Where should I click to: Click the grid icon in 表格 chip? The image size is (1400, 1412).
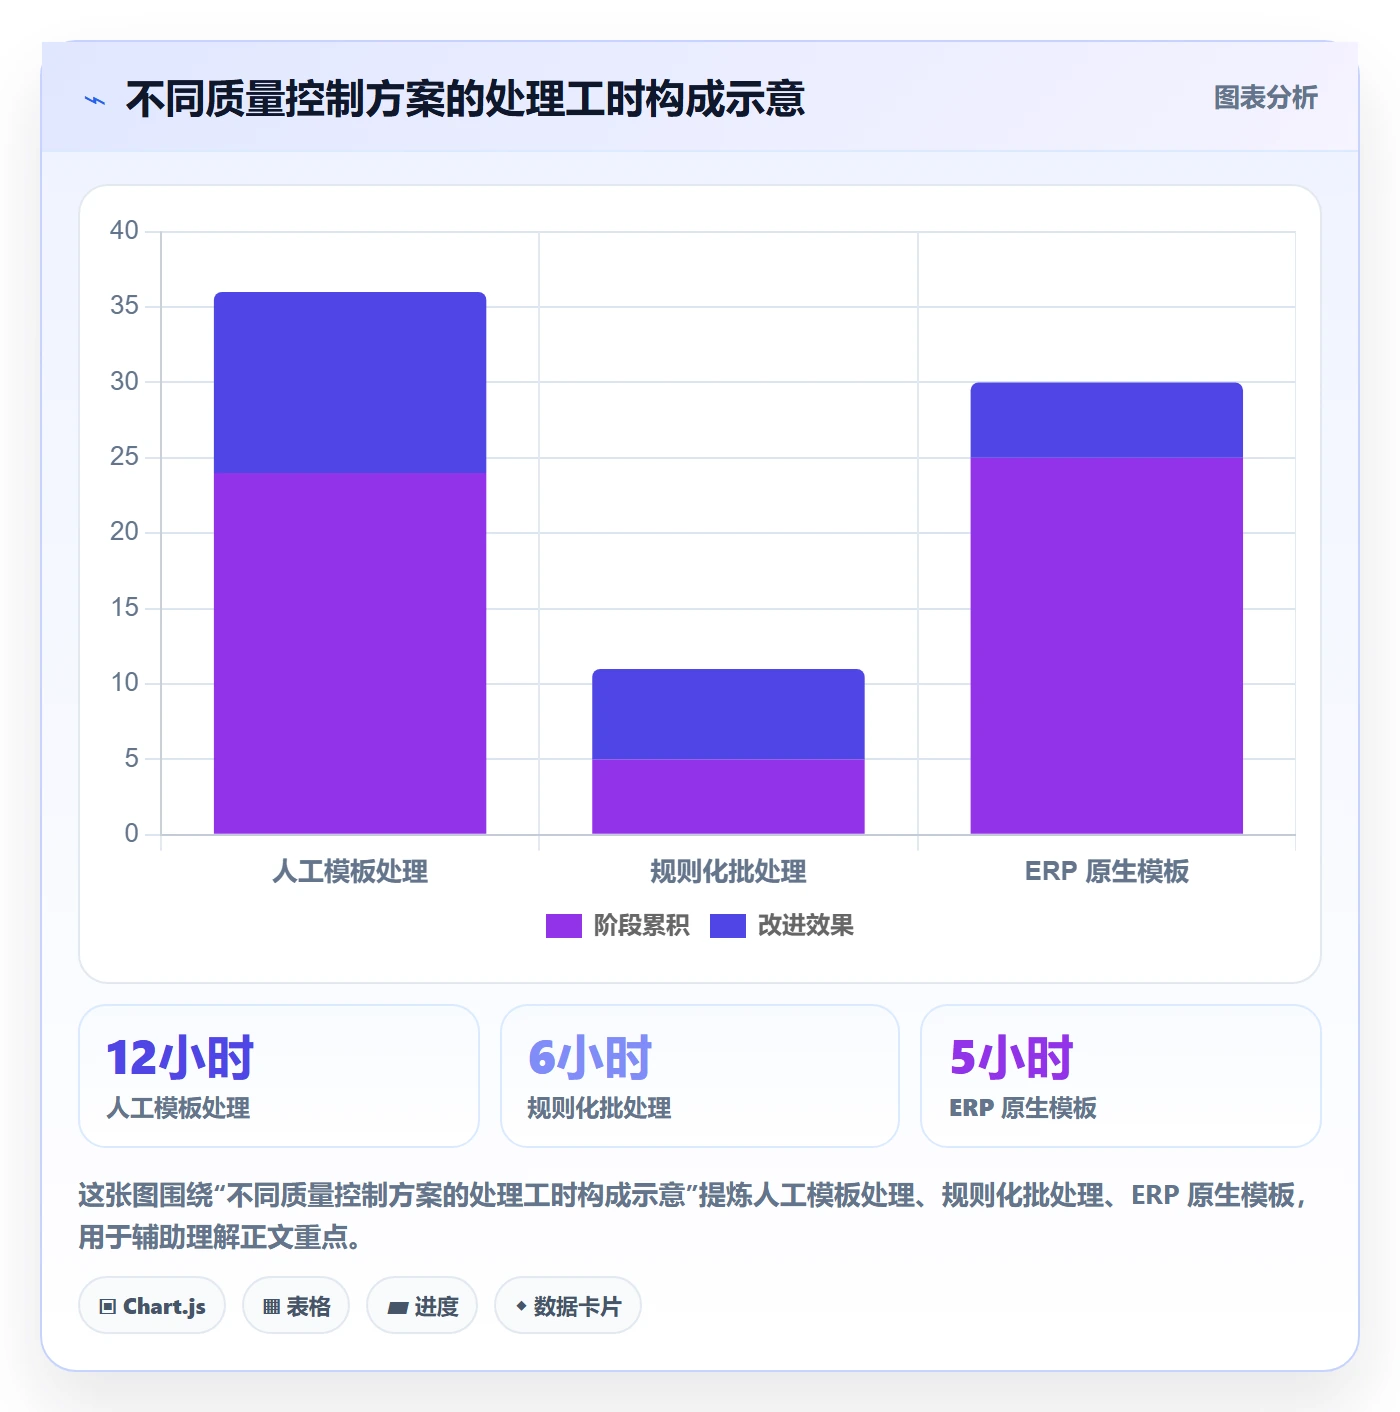pos(271,1307)
